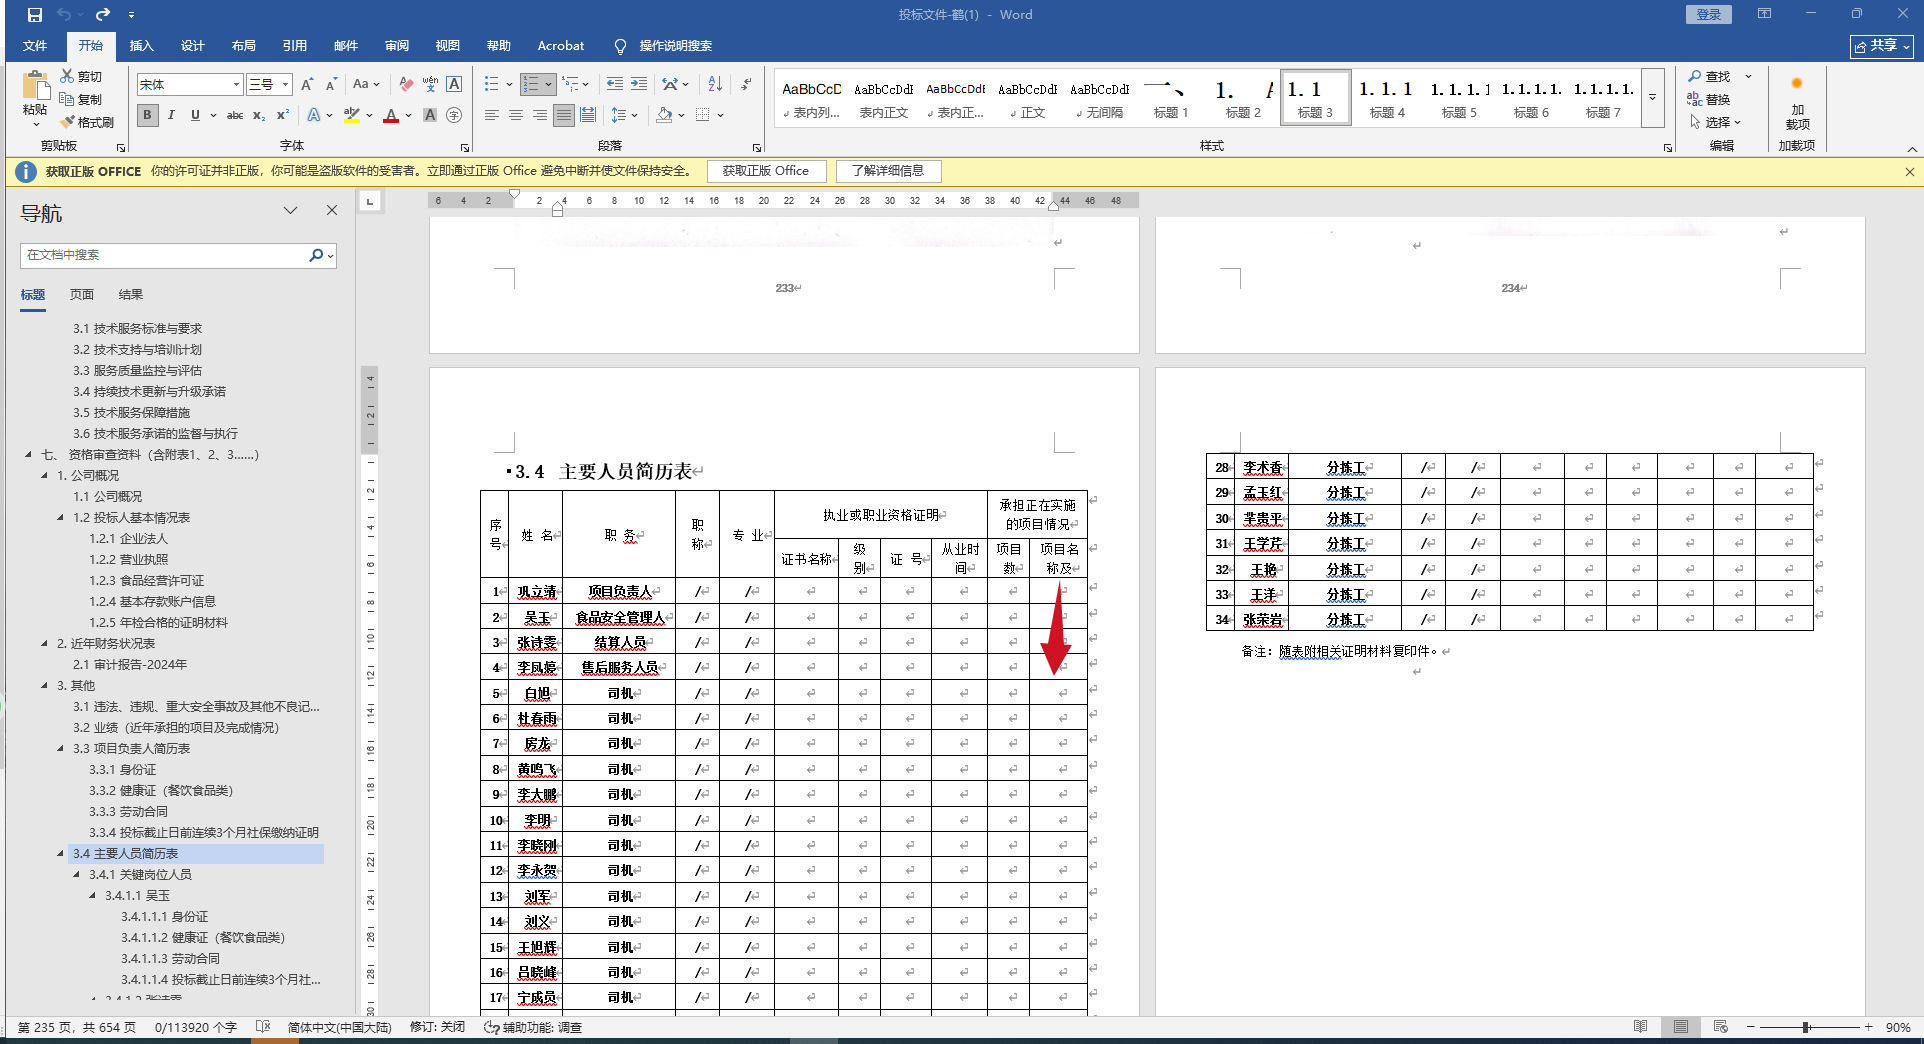
Task: Cut the selection with 剪切
Action: (81, 76)
